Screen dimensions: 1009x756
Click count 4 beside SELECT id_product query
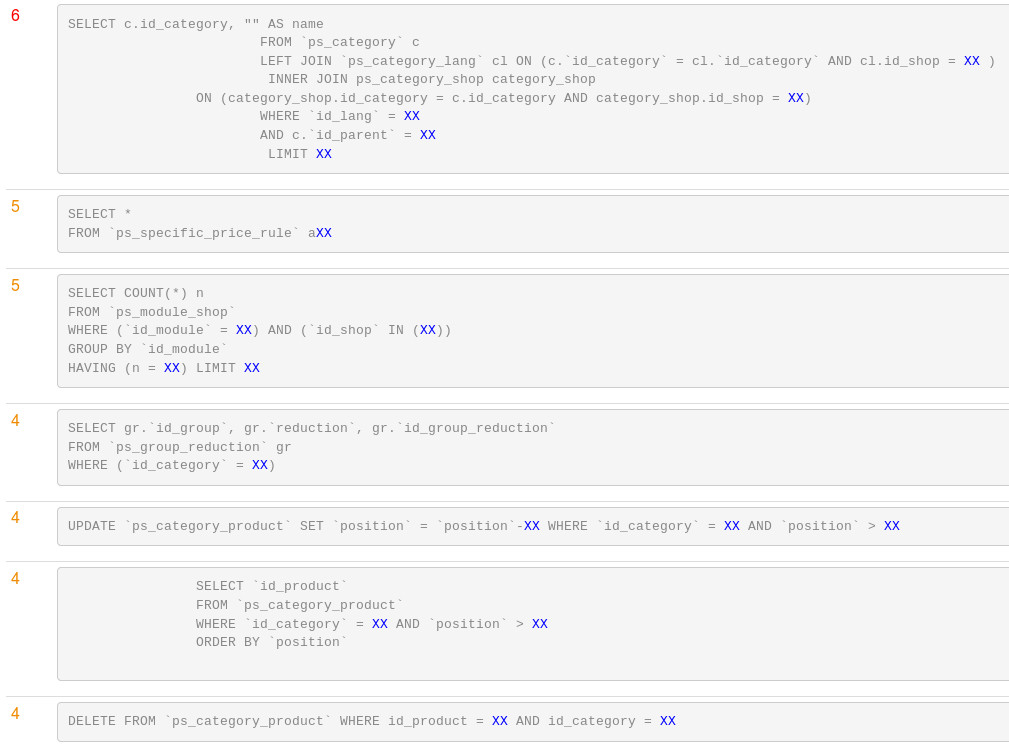15,579
